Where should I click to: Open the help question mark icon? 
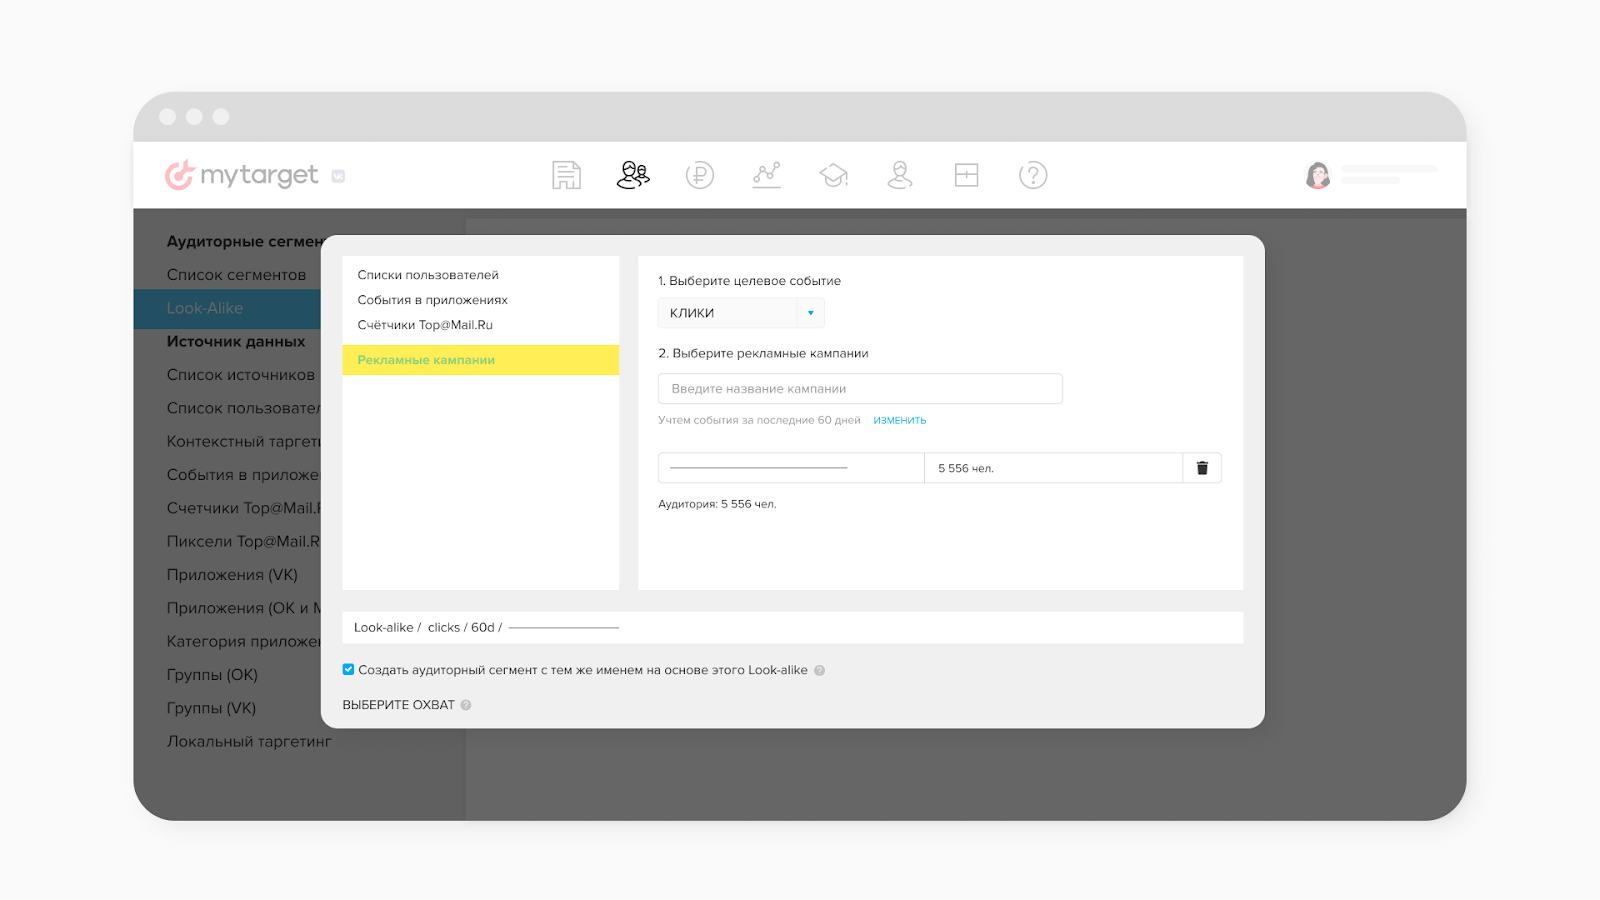click(1033, 175)
